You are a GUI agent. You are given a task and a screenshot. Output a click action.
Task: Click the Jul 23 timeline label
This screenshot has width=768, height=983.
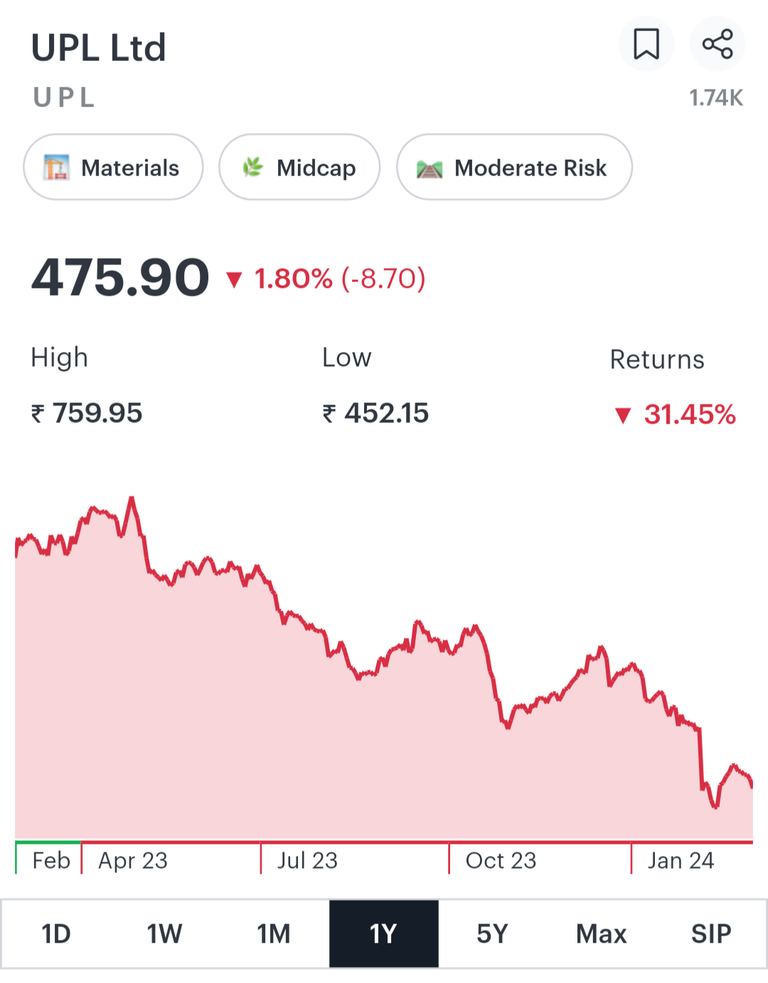click(x=307, y=861)
